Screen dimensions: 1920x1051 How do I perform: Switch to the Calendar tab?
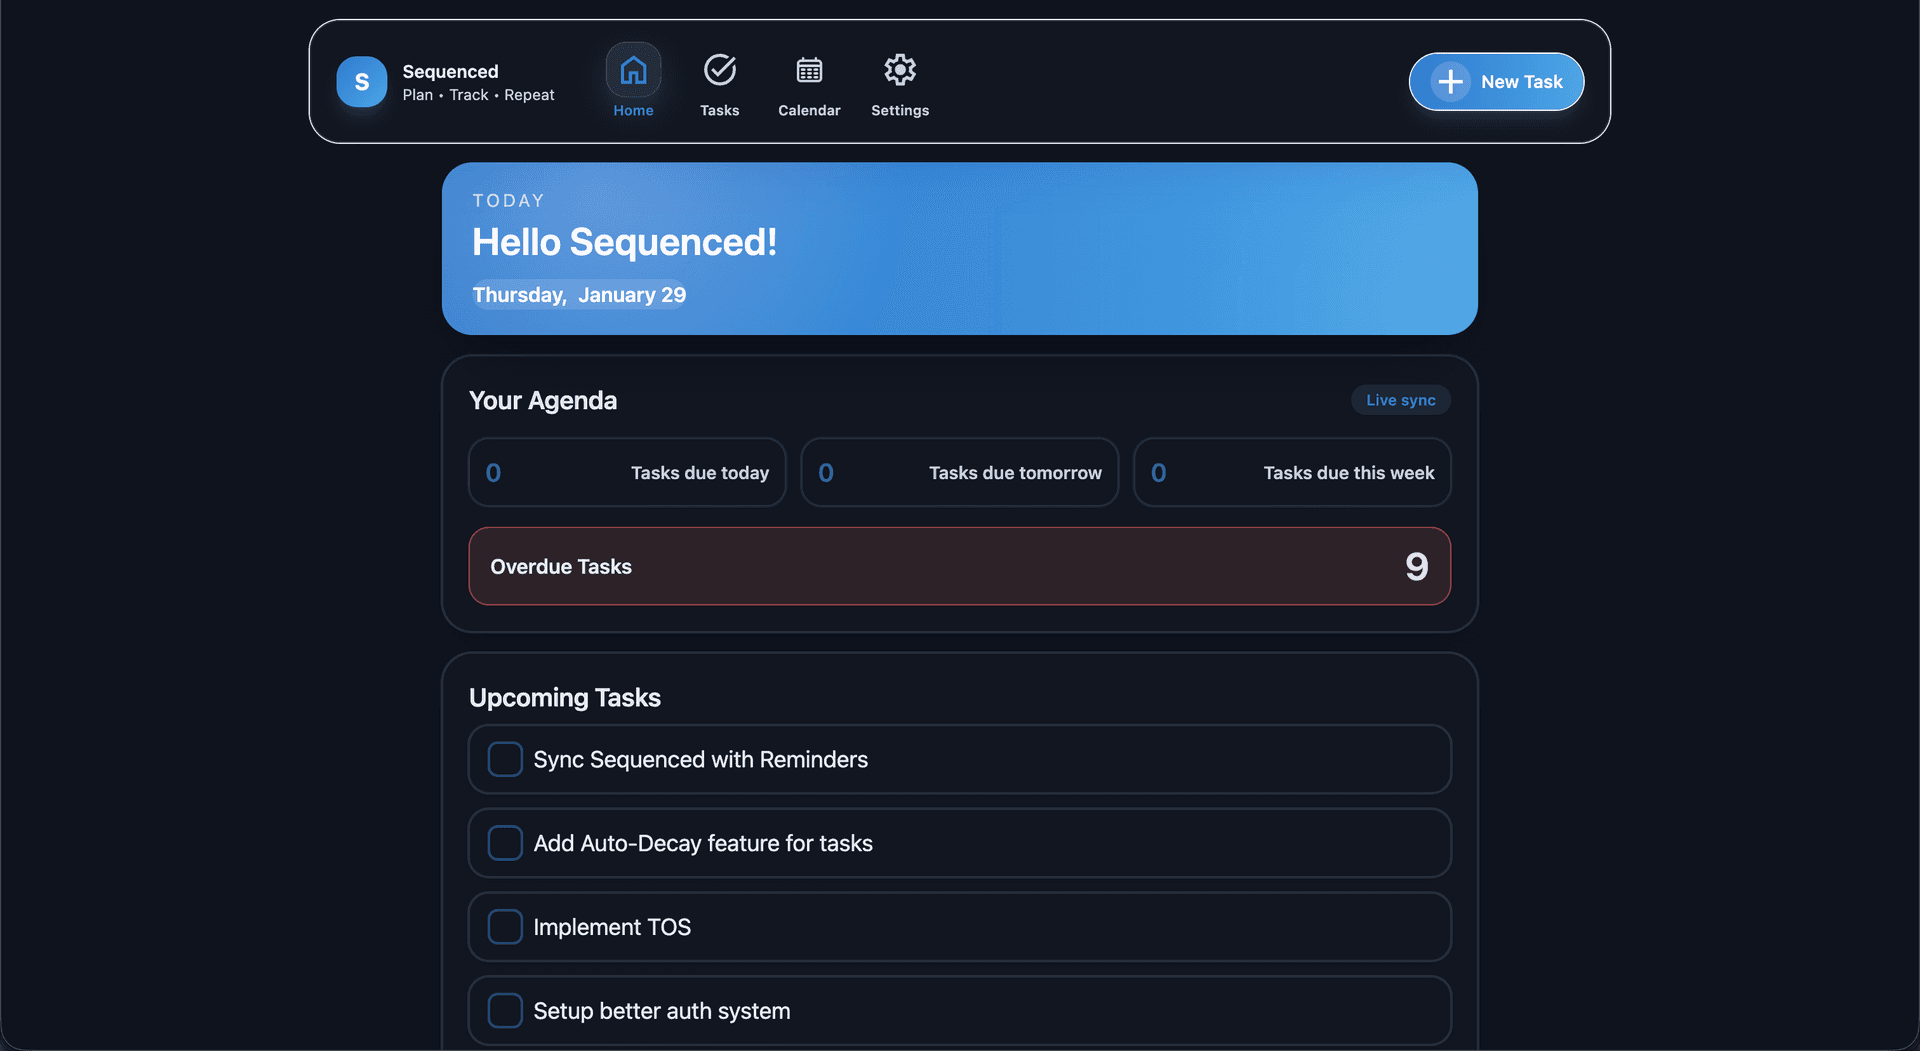tap(808, 85)
